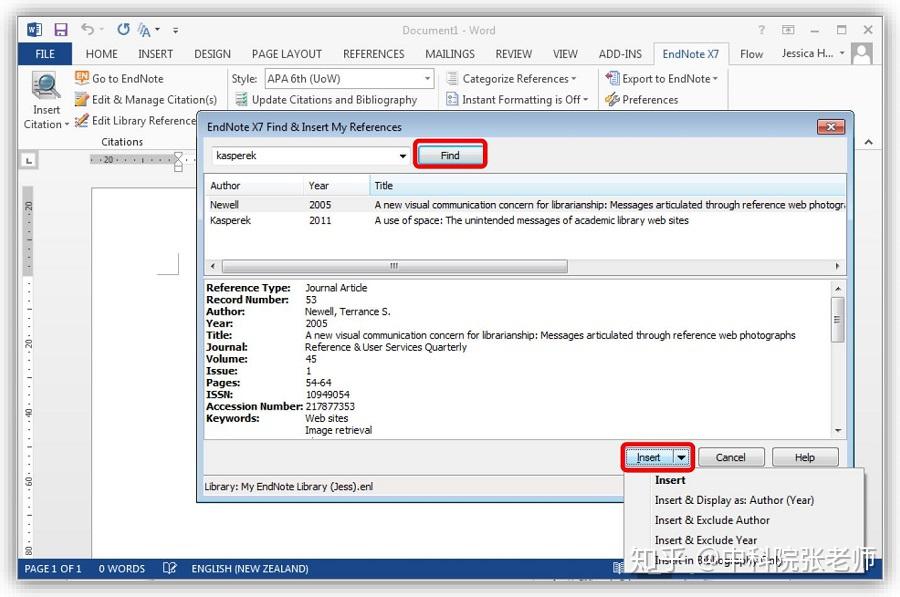Click Edit & Manage Citation(s) icon
900x597 pixels.
(82, 99)
